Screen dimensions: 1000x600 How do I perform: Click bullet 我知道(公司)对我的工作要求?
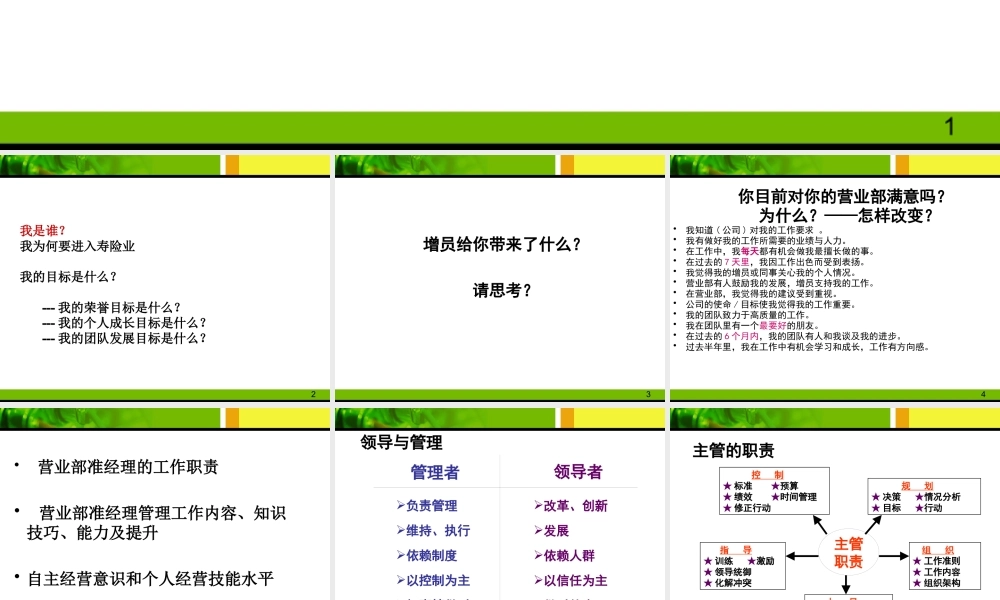pos(754,230)
